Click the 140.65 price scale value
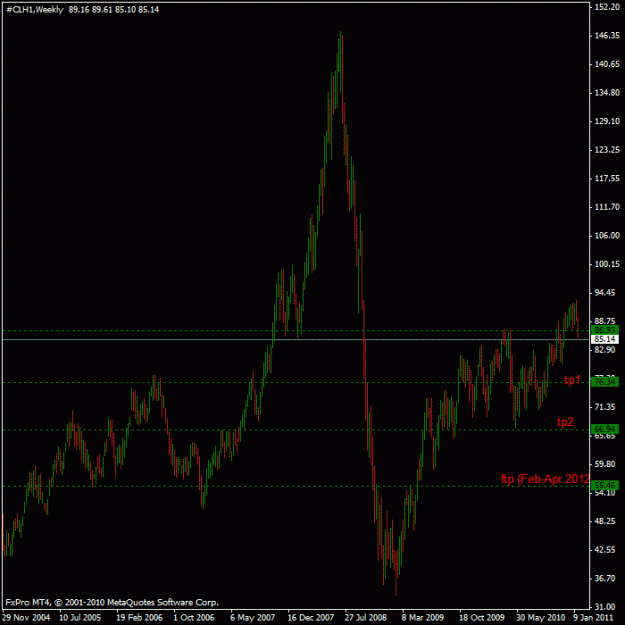Screen dimensions: 625x625 click(x=607, y=64)
